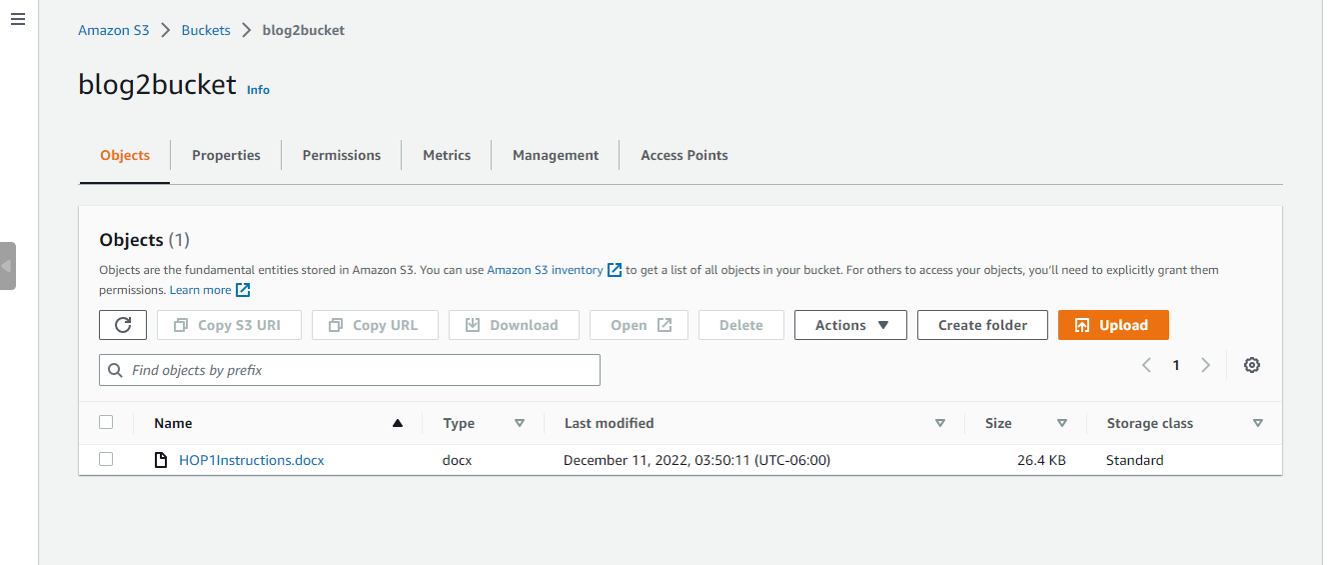The width and height of the screenshot is (1334, 565).
Task: Open the Learn more link
Action: click(x=200, y=290)
